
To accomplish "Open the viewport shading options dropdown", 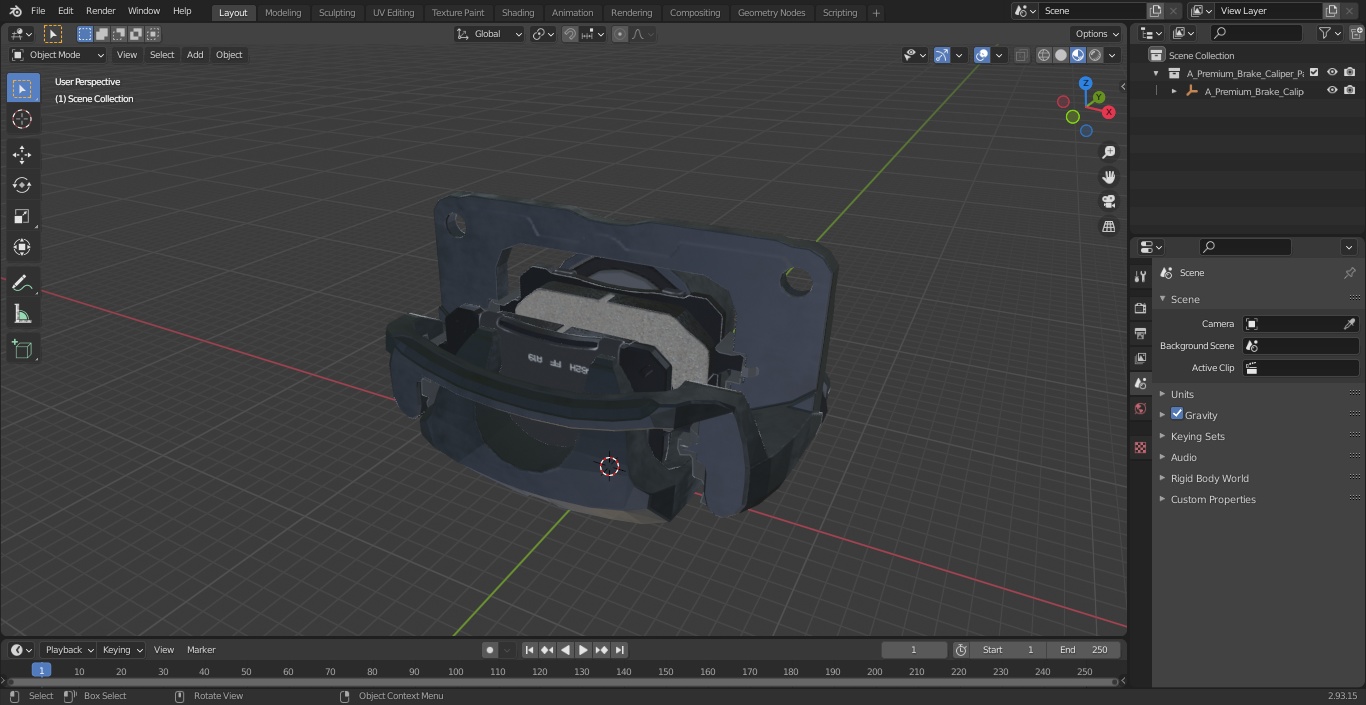I will [1112, 55].
